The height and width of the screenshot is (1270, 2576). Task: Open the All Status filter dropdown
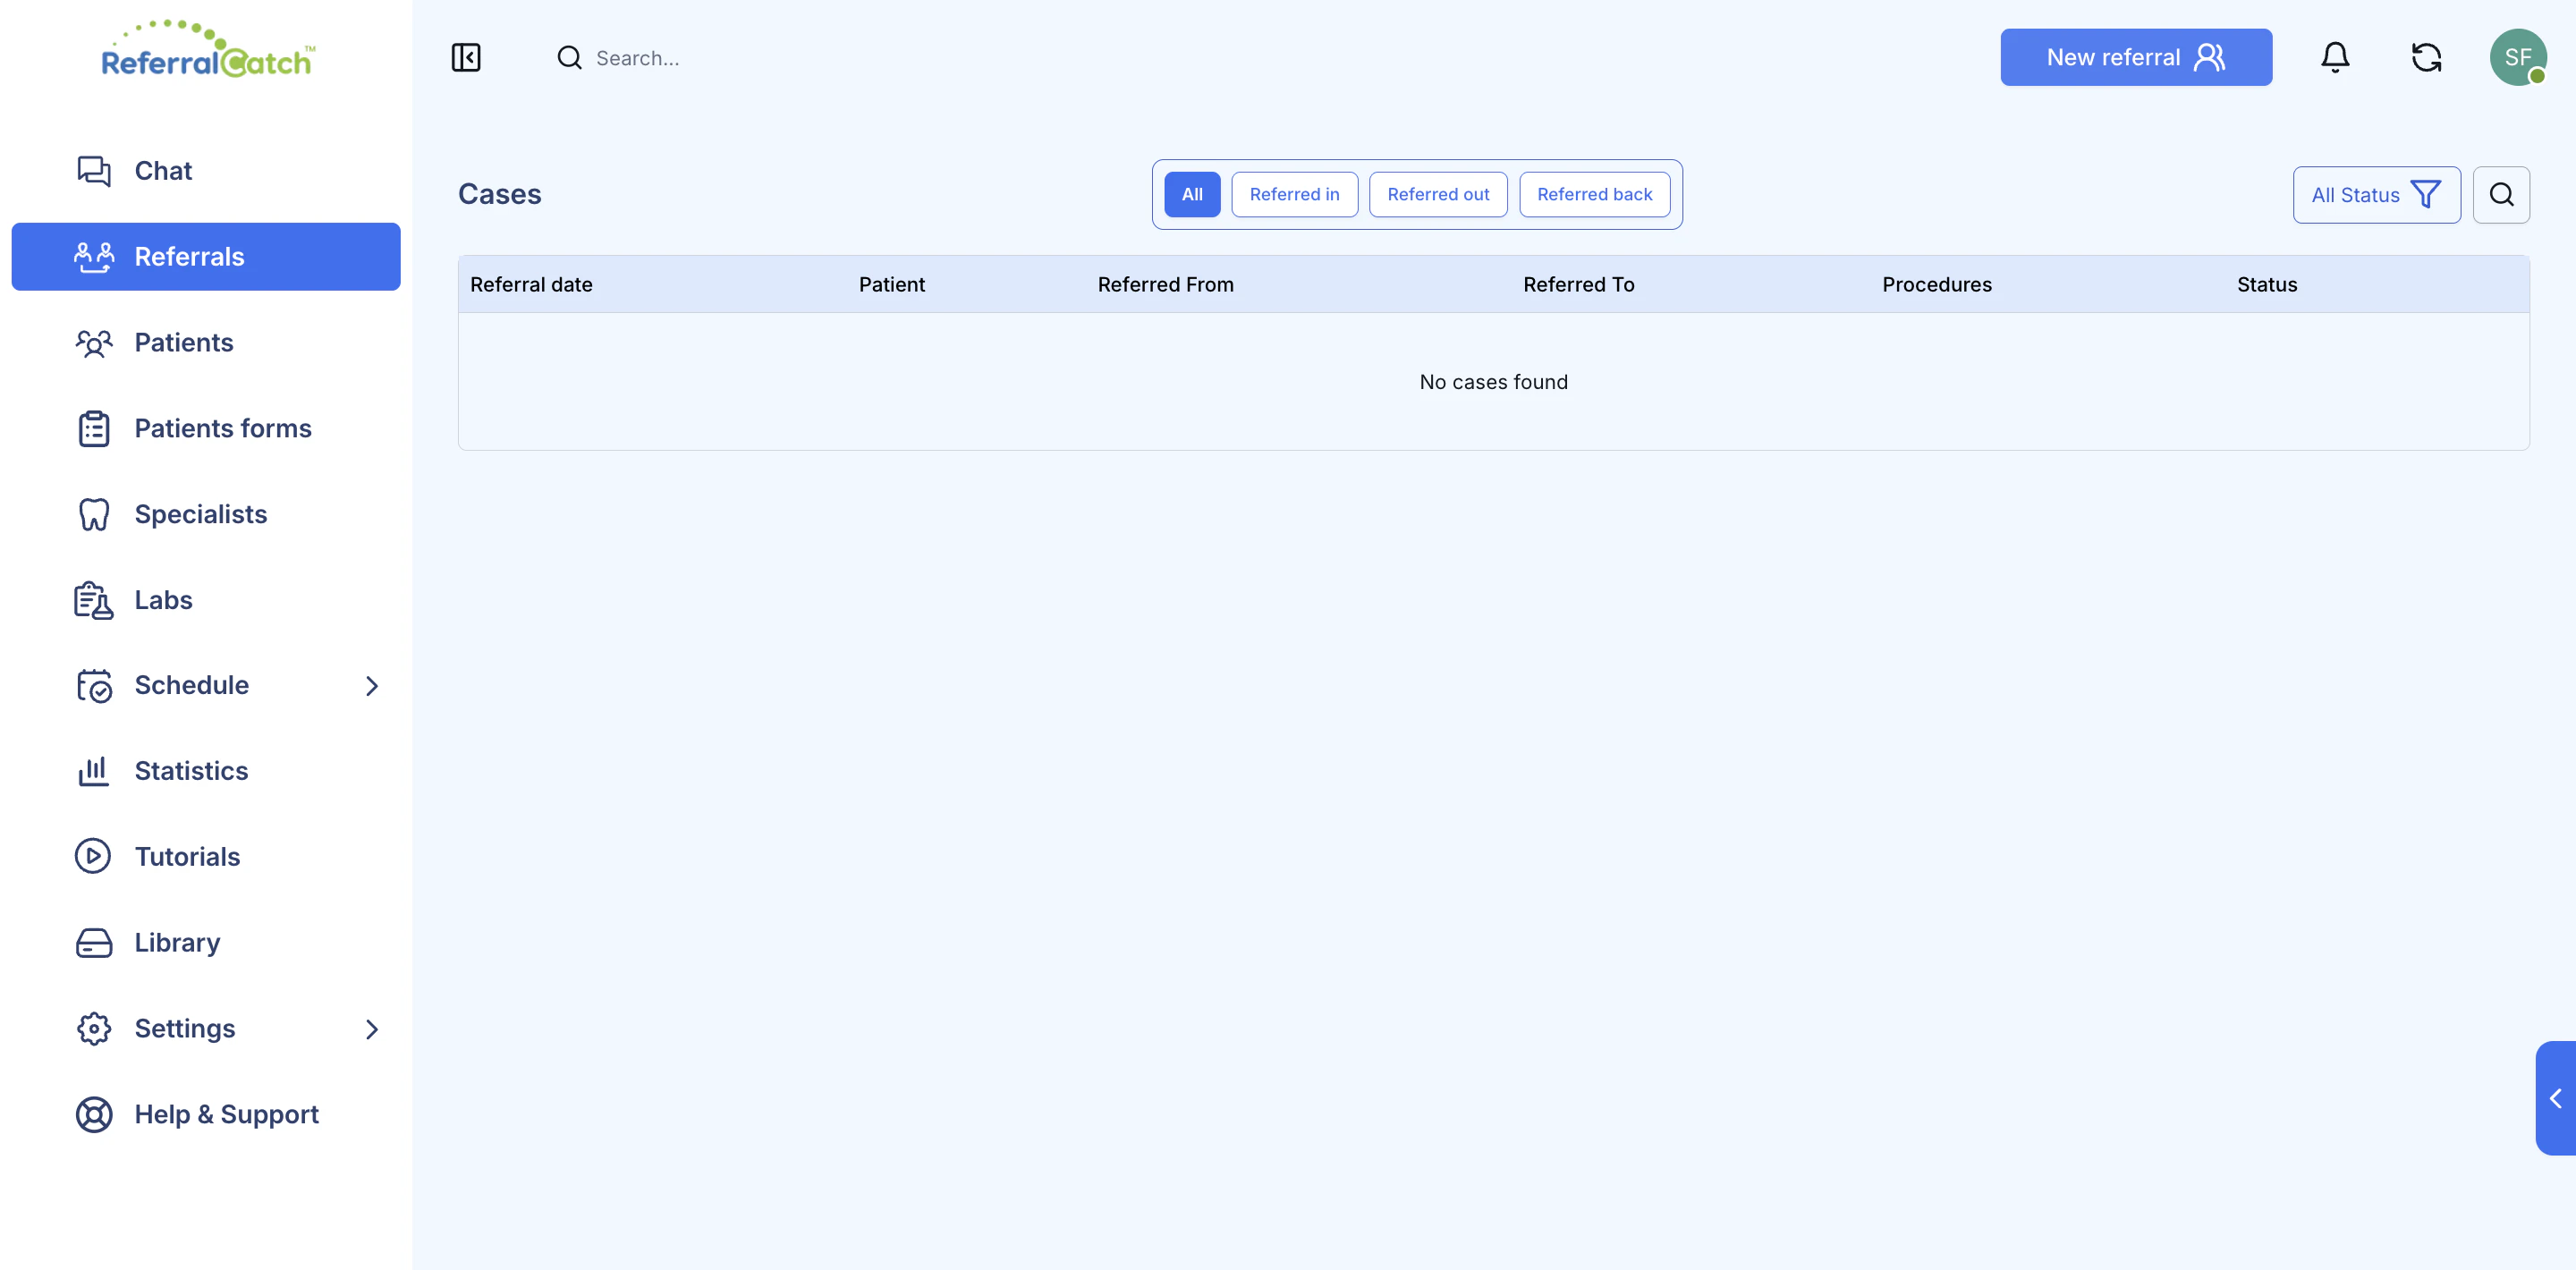[x=2376, y=195]
